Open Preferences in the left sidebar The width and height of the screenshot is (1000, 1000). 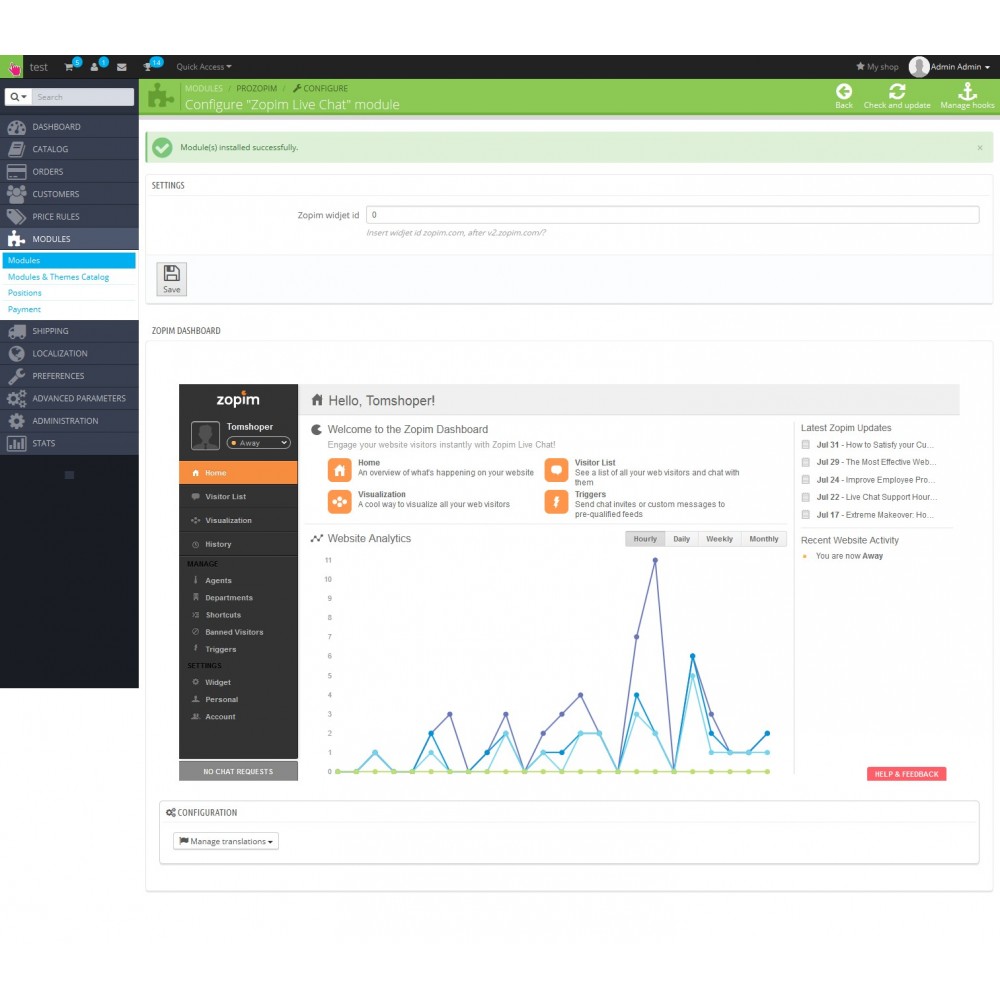pos(70,376)
